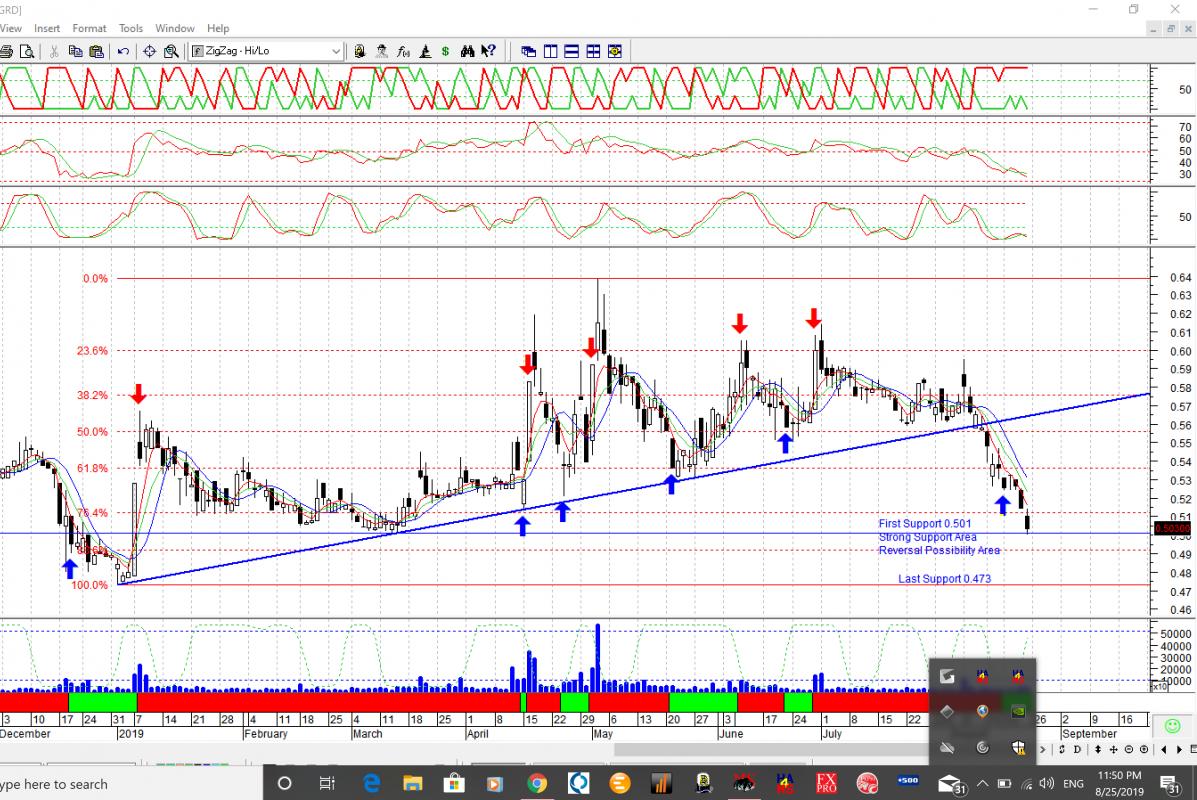The image size is (1197, 800).
Task: Click the zoom out minus circle
Action: pyautogui.click(x=1129, y=750)
